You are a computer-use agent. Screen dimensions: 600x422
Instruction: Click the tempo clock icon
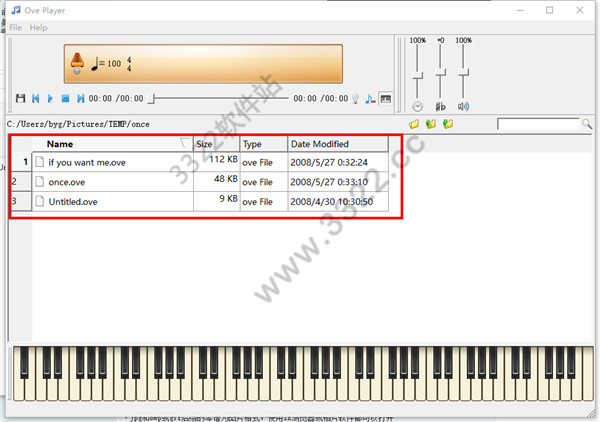[x=417, y=106]
